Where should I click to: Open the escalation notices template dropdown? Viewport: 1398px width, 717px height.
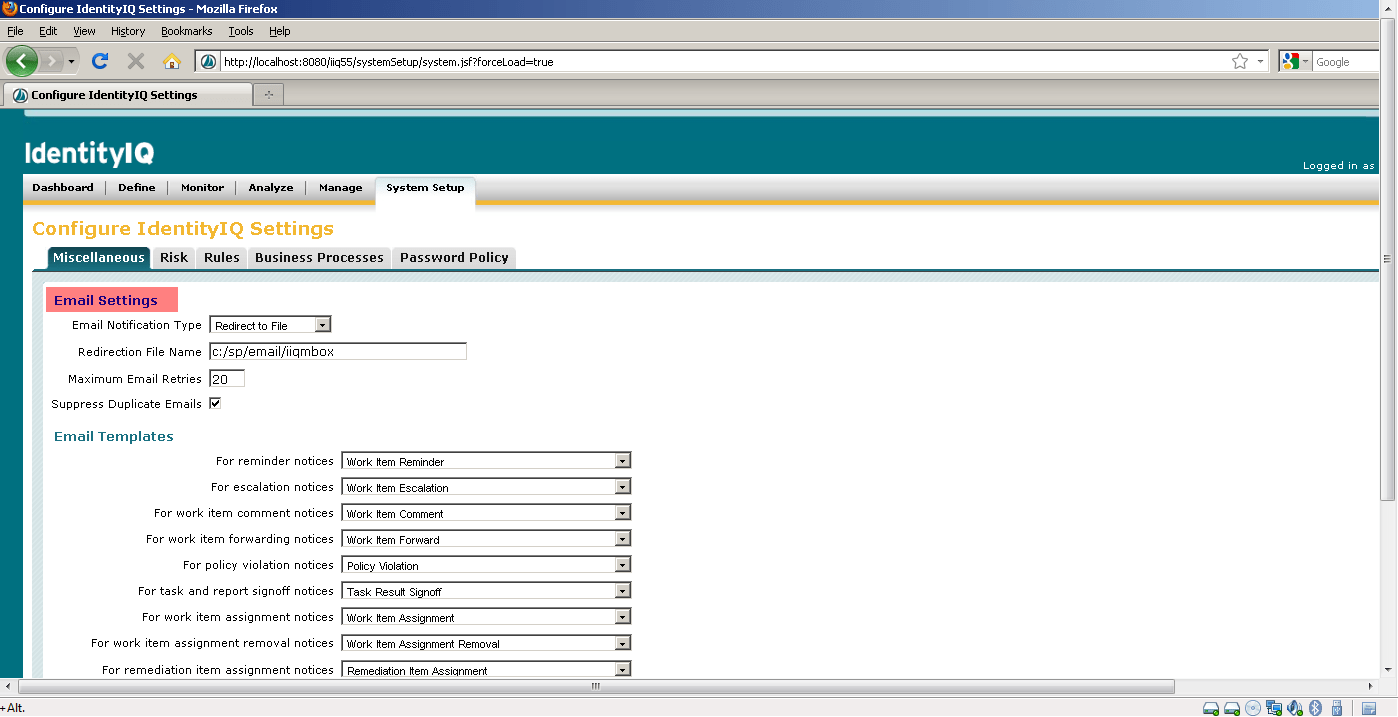pyautogui.click(x=486, y=487)
